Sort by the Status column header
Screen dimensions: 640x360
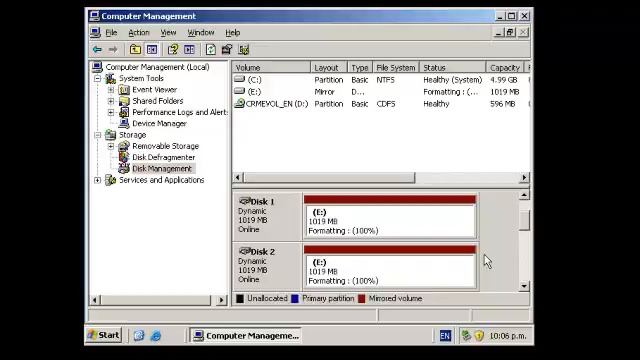(452, 67)
